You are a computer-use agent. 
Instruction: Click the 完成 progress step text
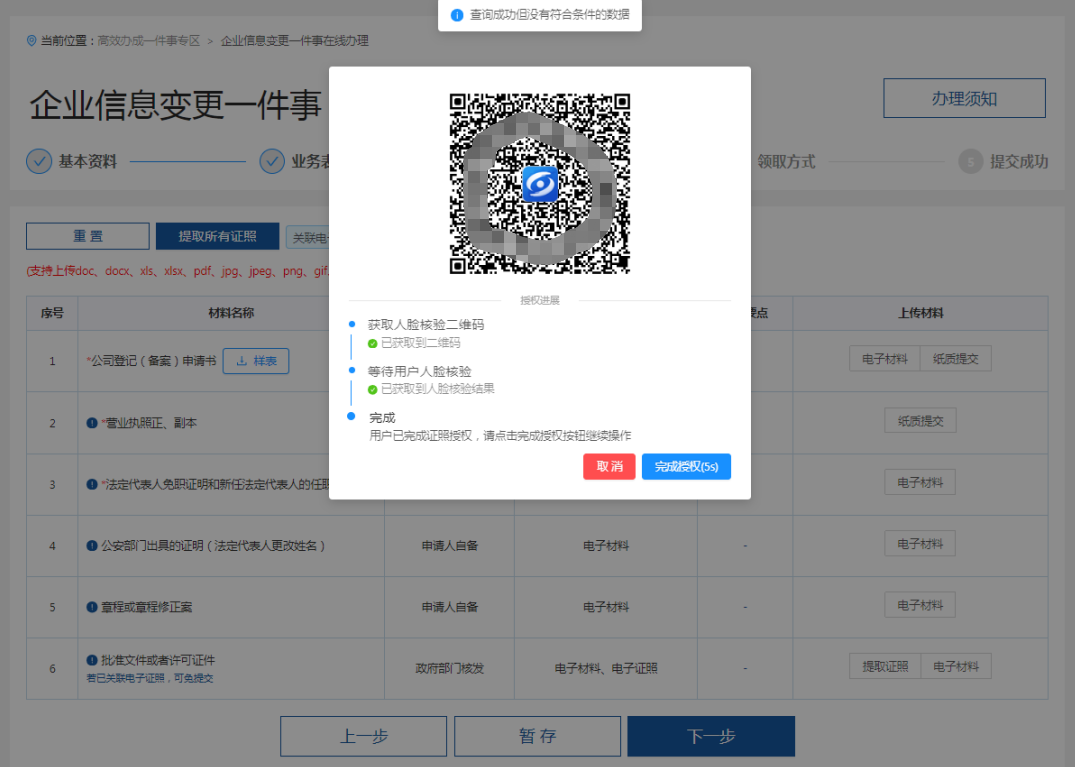coord(382,417)
